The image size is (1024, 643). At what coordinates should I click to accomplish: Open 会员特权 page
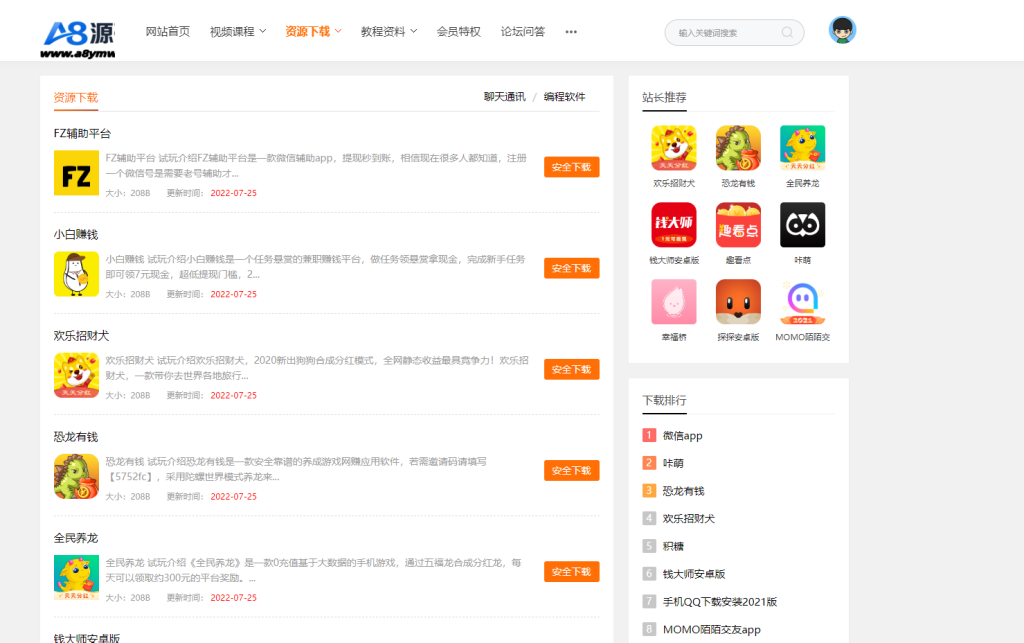(458, 32)
